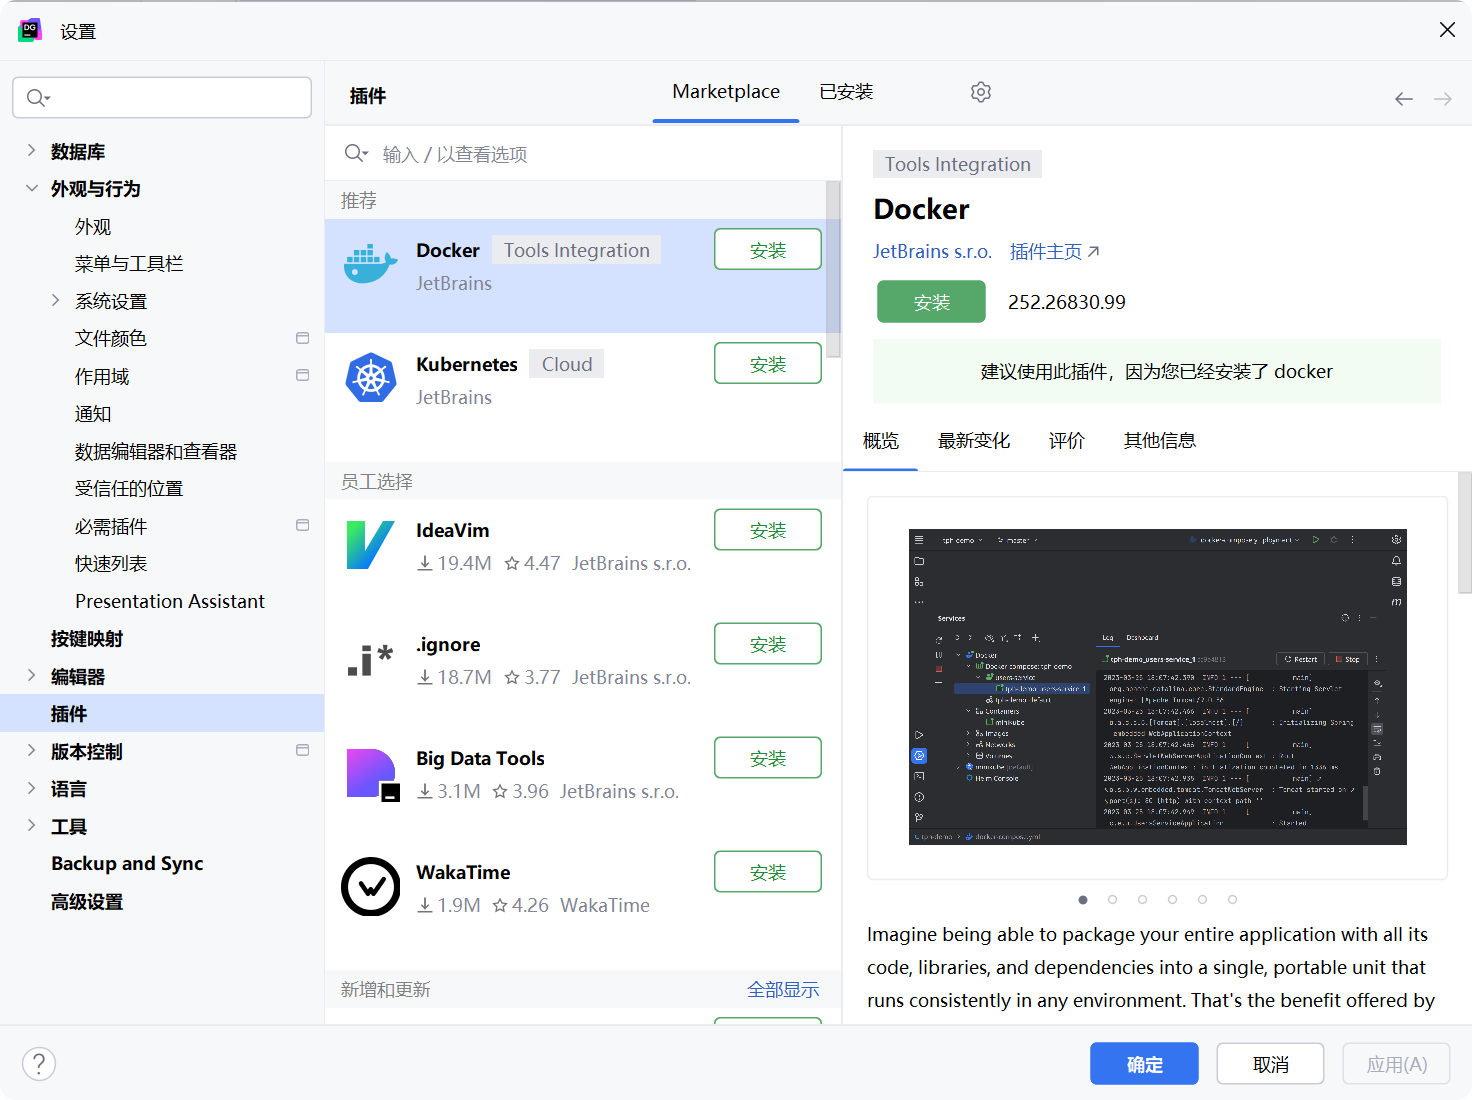The image size is (1472, 1100).
Task: Expand the 工具 tree node
Action: (31, 826)
